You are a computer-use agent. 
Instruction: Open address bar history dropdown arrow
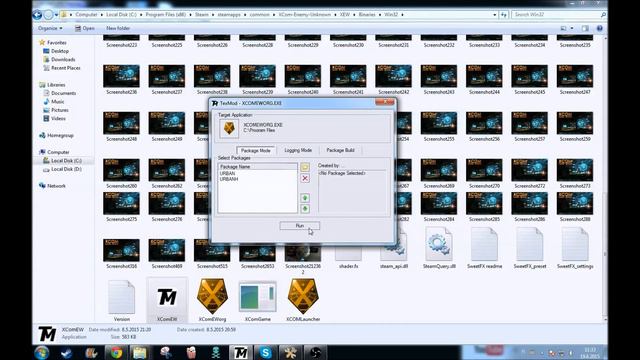(x=495, y=15)
